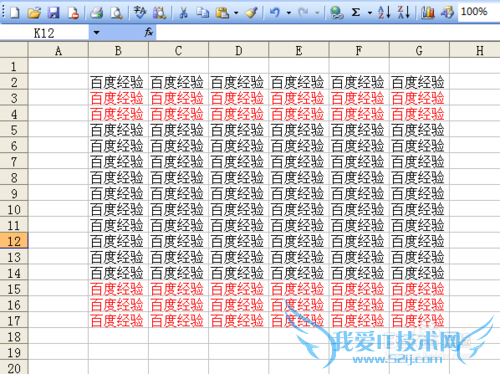The width and height of the screenshot is (500, 374).
Task: Select row 20 header
Action: (x=14, y=368)
